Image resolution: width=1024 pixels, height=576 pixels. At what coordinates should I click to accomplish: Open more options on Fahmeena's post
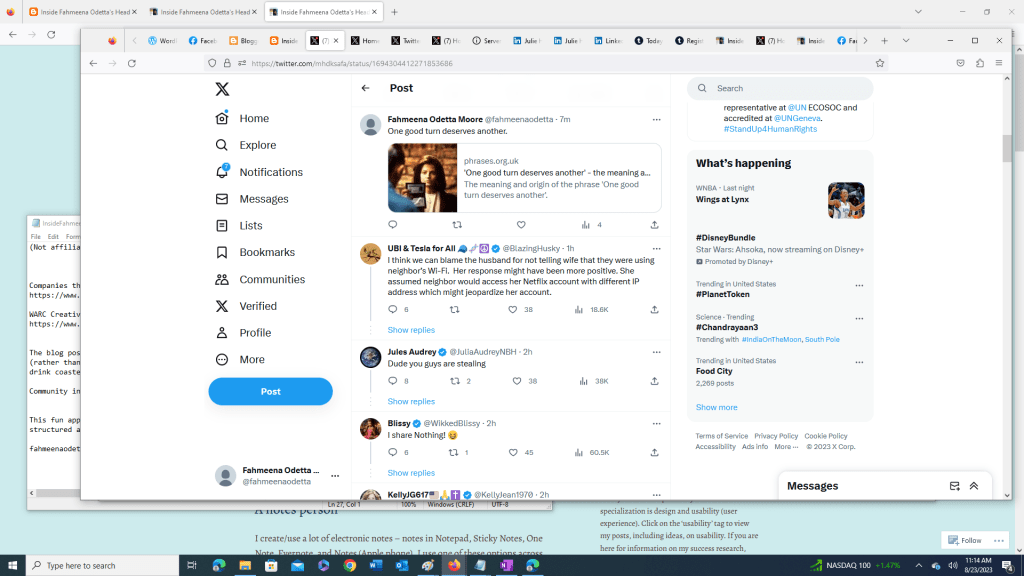click(x=657, y=119)
